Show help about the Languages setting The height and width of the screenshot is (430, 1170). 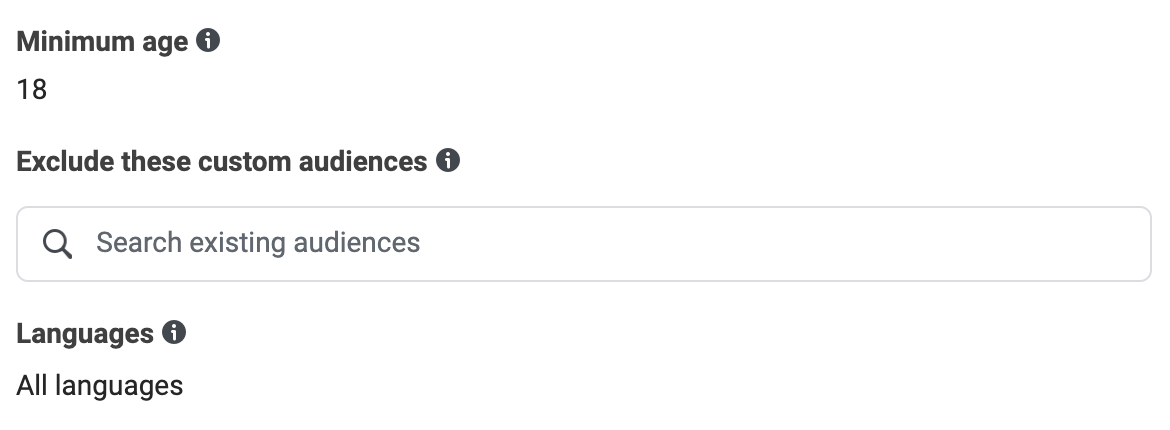click(x=174, y=332)
